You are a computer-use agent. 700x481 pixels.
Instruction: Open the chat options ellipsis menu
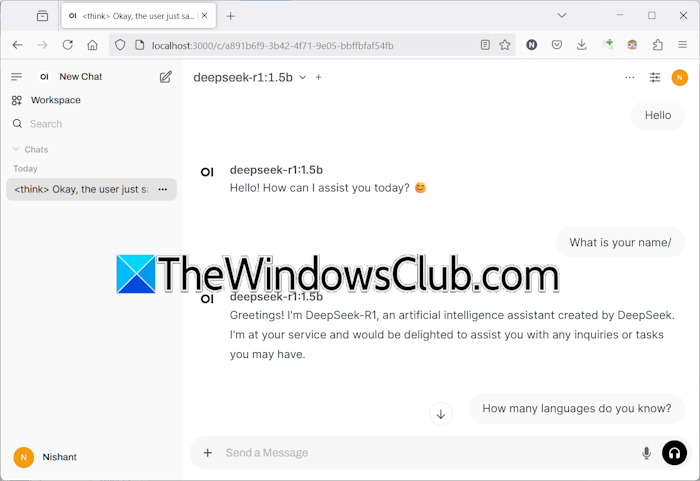coord(629,77)
